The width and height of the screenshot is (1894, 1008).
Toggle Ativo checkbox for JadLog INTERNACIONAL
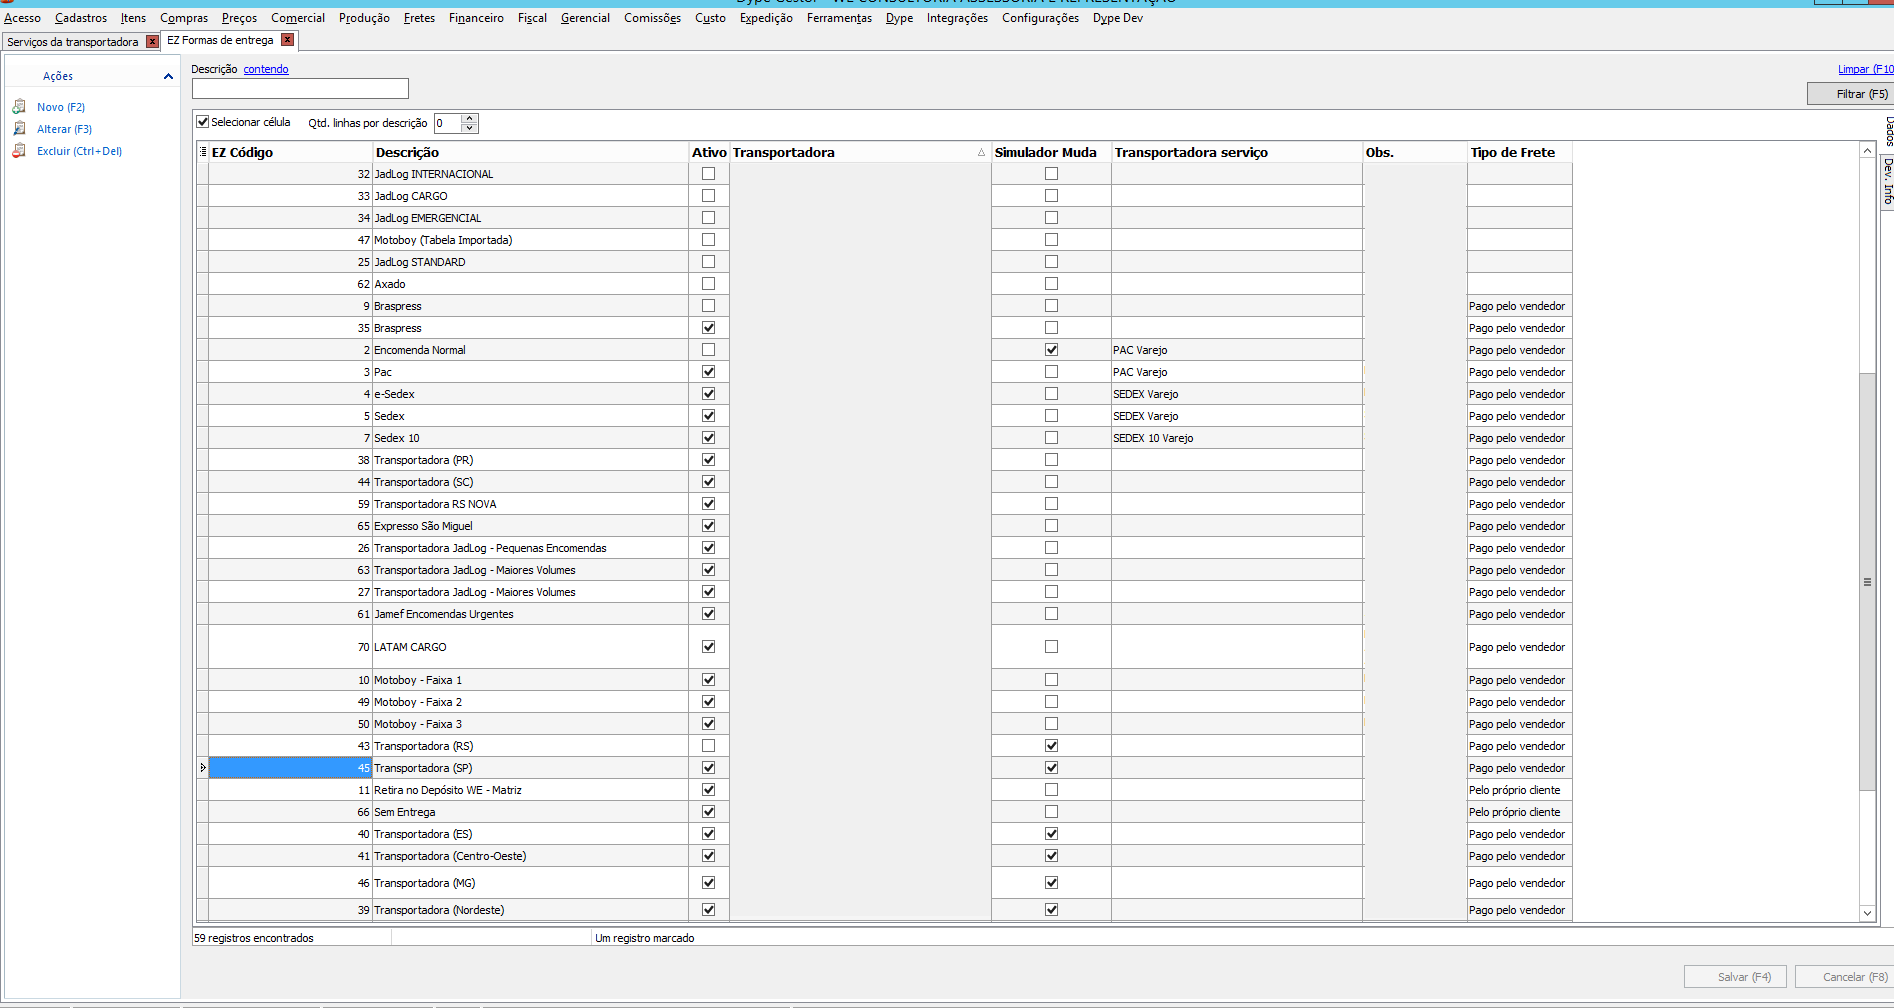coord(709,174)
